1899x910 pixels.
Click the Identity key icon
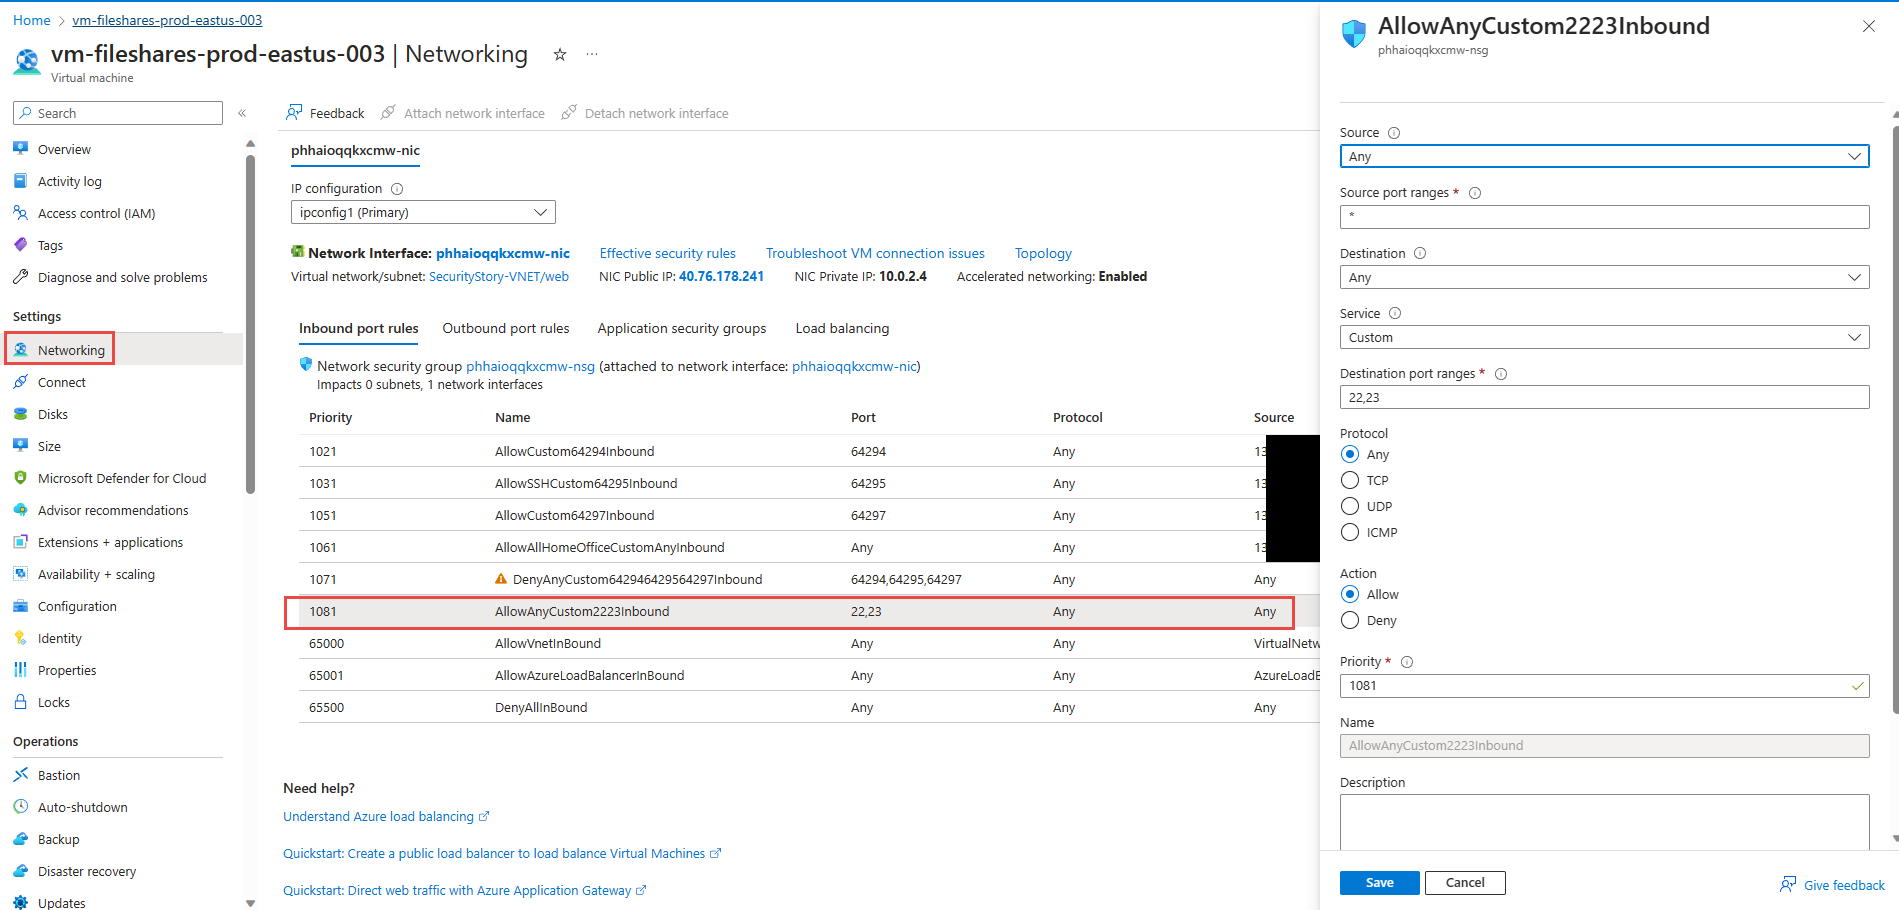click(x=20, y=638)
